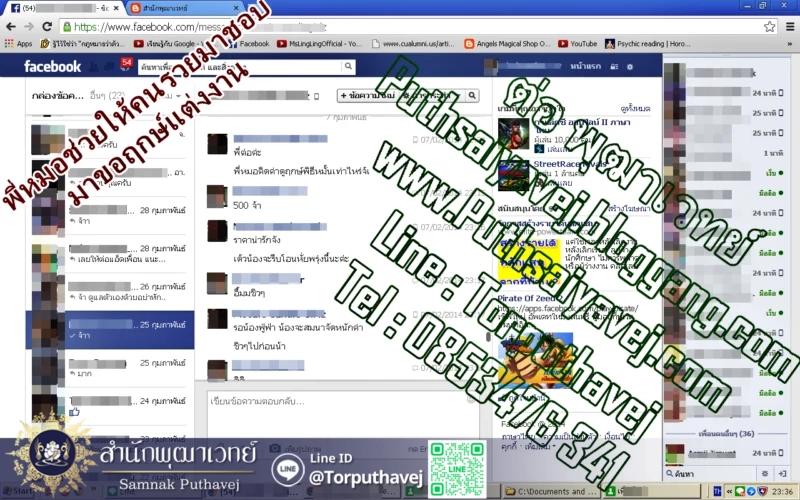Open the Pirate Of Zeed ad link

click(530, 298)
